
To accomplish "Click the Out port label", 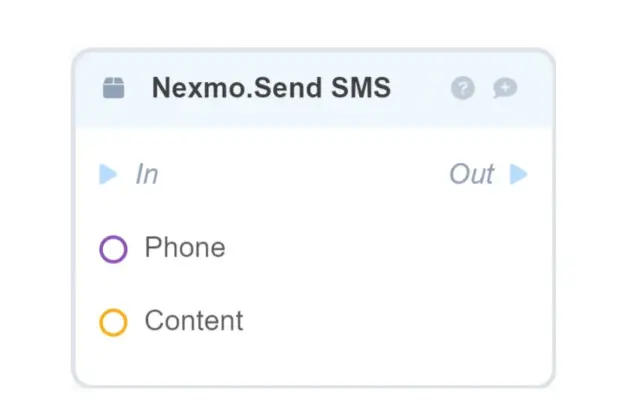I will [x=472, y=175].
